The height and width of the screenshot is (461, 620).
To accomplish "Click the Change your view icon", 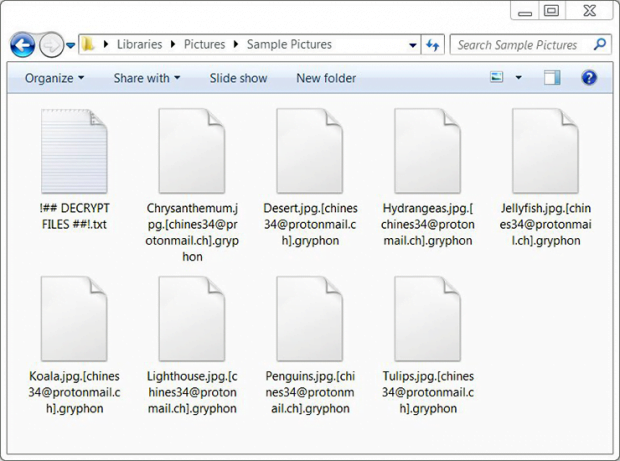I will click(497, 77).
